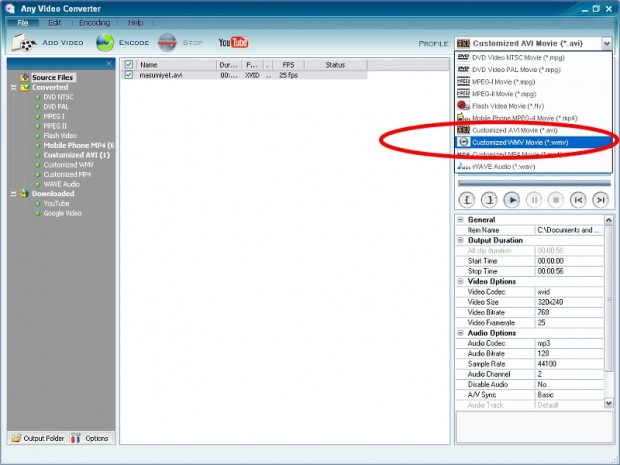This screenshot has height=465, width=620.
Task: Set clip end with right bracket button
Action: point(489,200)
